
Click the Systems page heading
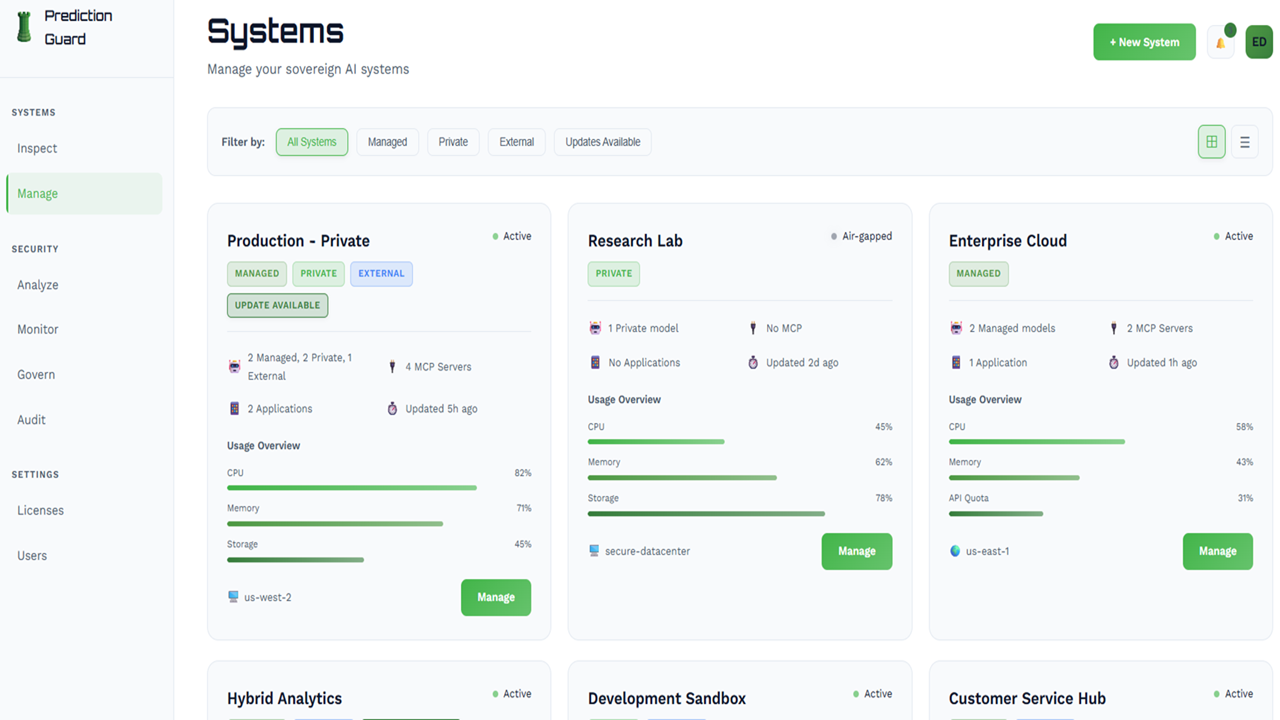275,32
